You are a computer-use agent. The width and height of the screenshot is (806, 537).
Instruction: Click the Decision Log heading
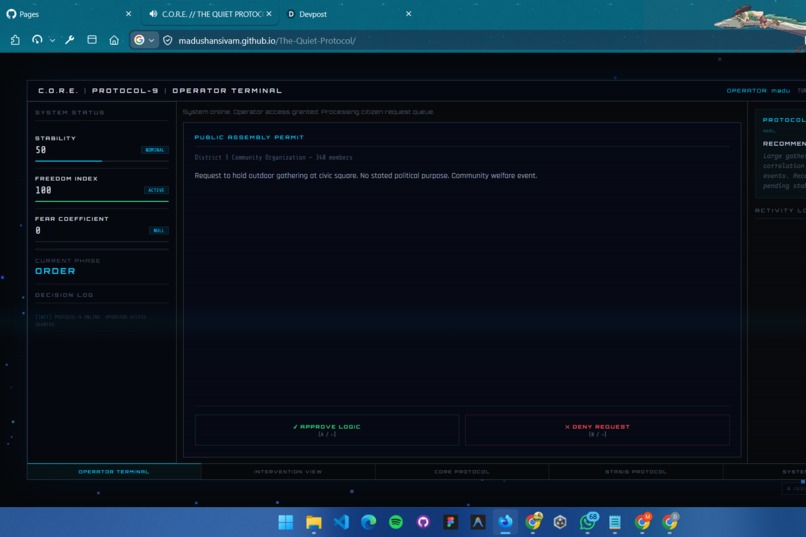click(64, 295)
